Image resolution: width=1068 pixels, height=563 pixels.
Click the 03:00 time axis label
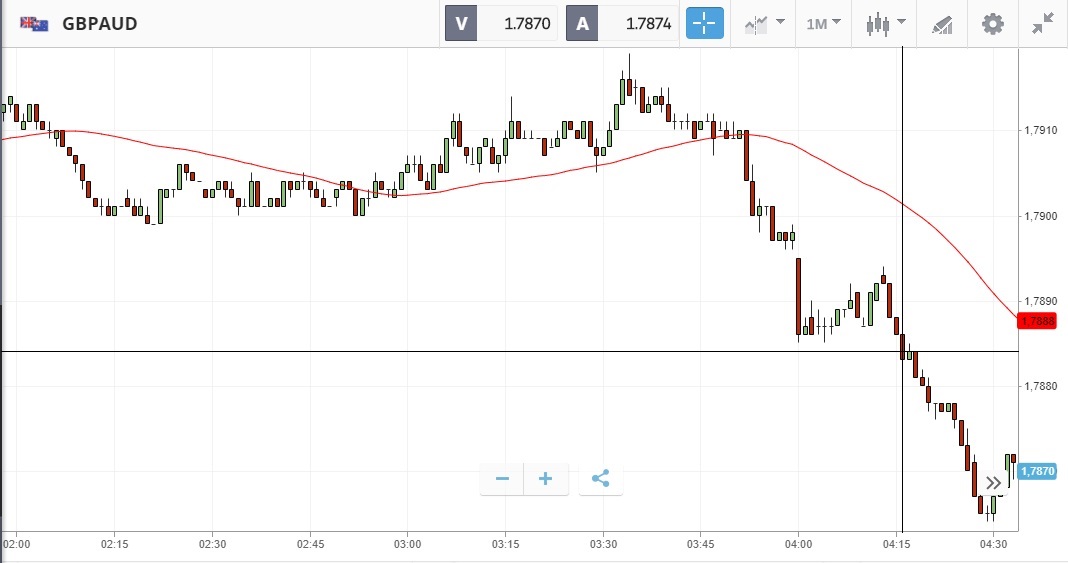(407, 544)
